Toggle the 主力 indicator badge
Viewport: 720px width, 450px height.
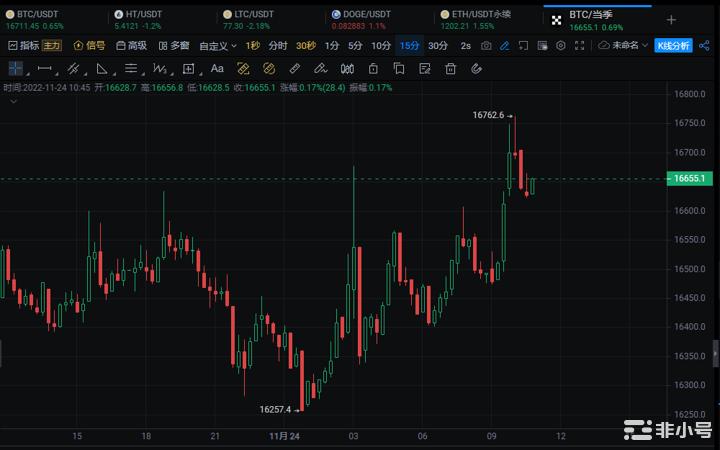pos(52,46)
